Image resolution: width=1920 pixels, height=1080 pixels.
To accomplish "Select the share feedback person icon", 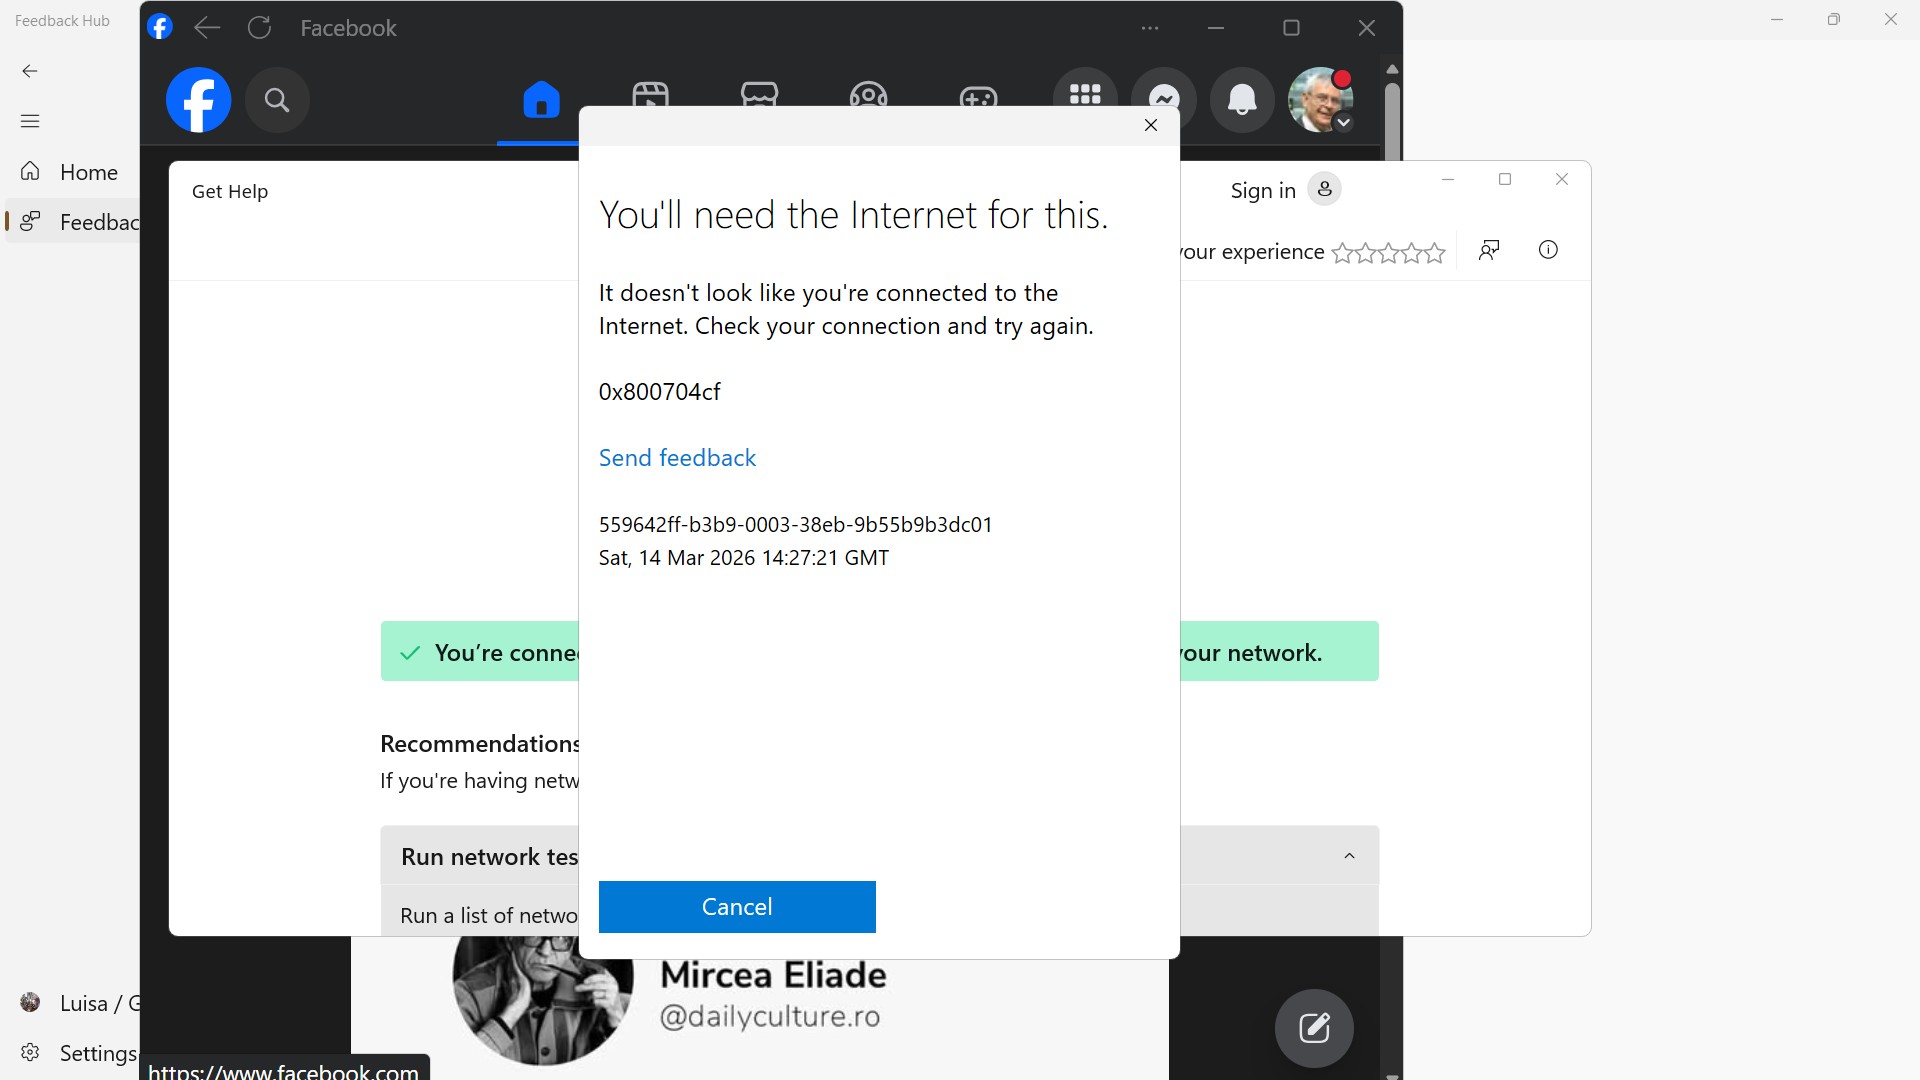I will pyautogui.click(x=1489, y=250).
